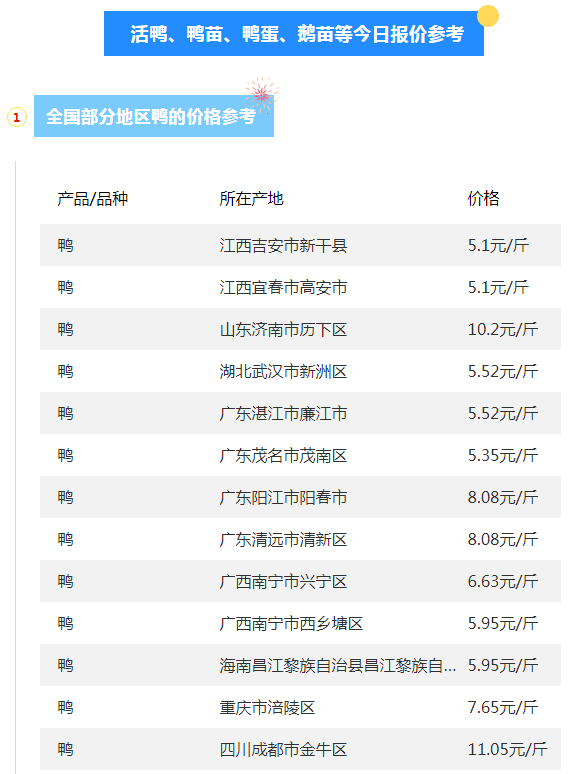This screenshot has height=774, width=582.
Task: Click the firework decoration icon
Action: click(x=262, y=93)
